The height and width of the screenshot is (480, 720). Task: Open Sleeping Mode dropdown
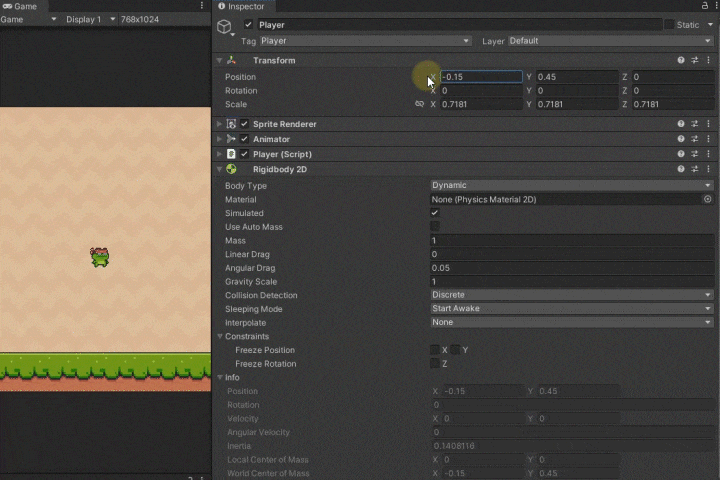(572, 308)
